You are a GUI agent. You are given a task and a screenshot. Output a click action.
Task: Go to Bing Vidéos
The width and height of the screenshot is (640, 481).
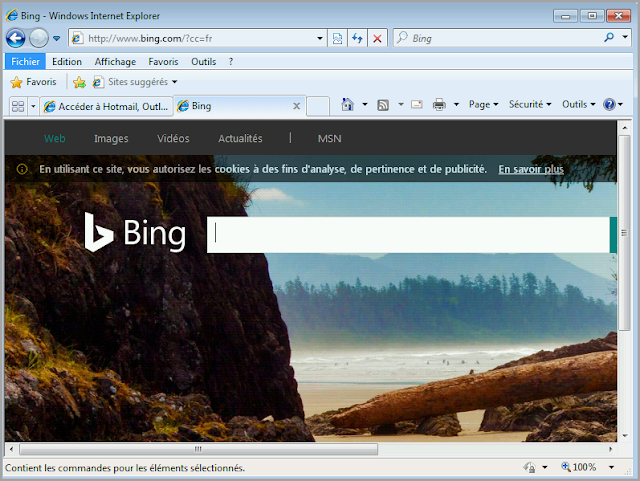(x=173, y=138)
